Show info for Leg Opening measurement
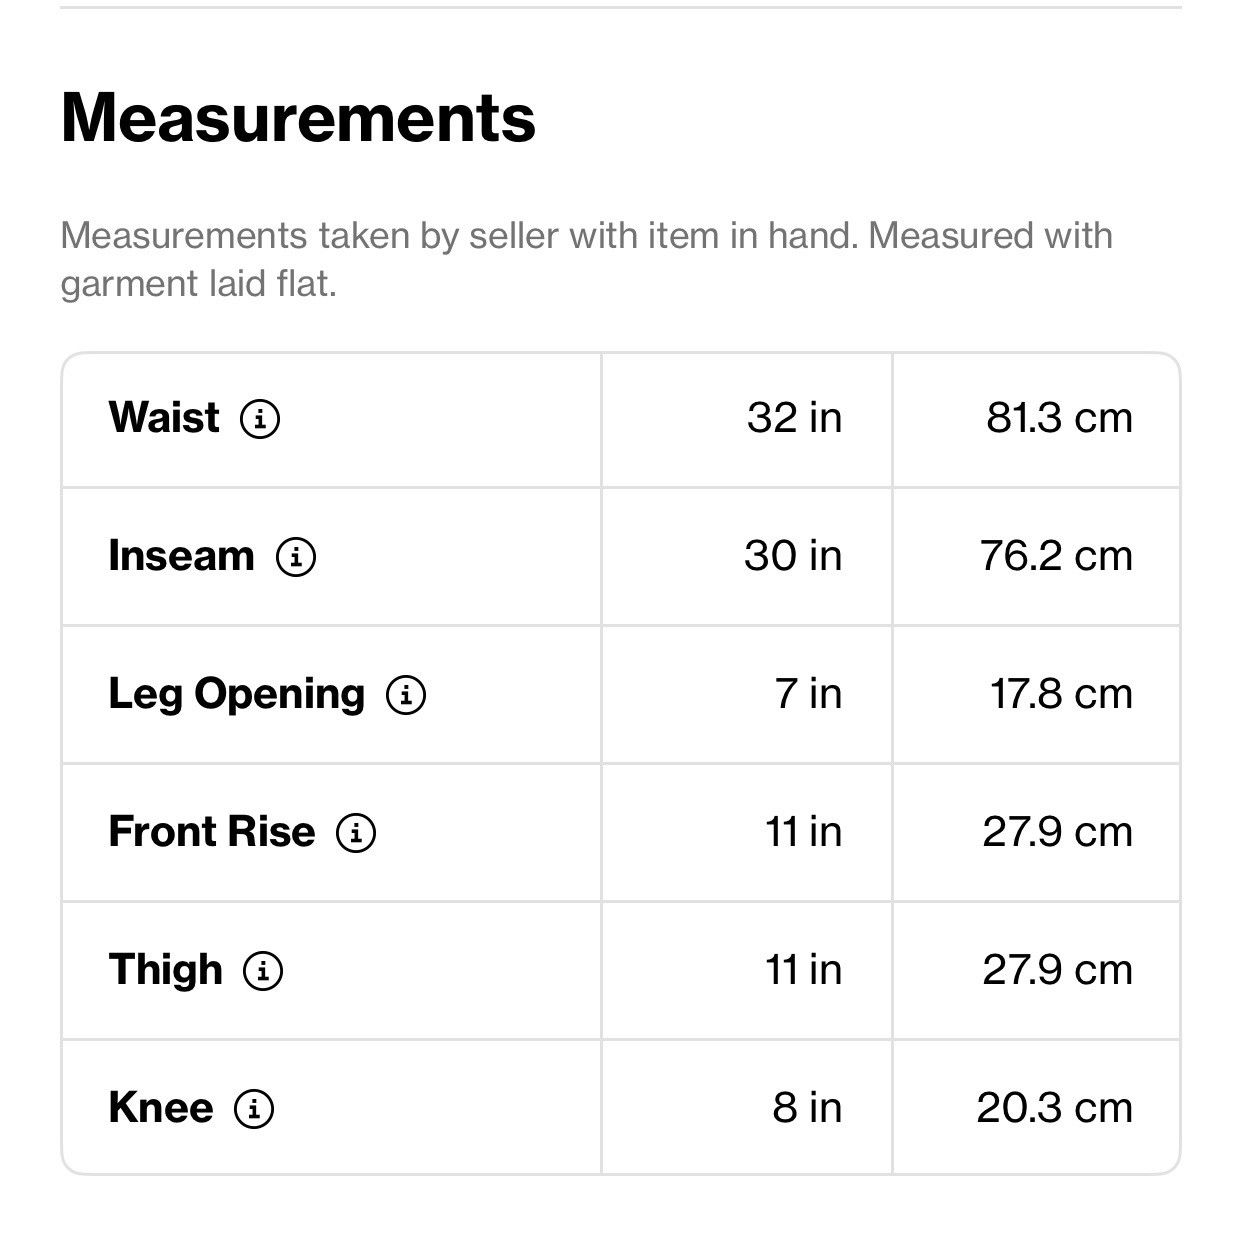The image size is (1242, 1242). (x=406, y=694)
